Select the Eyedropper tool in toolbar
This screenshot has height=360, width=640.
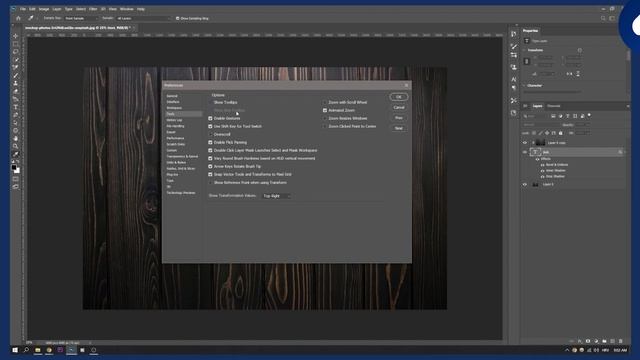16,154
